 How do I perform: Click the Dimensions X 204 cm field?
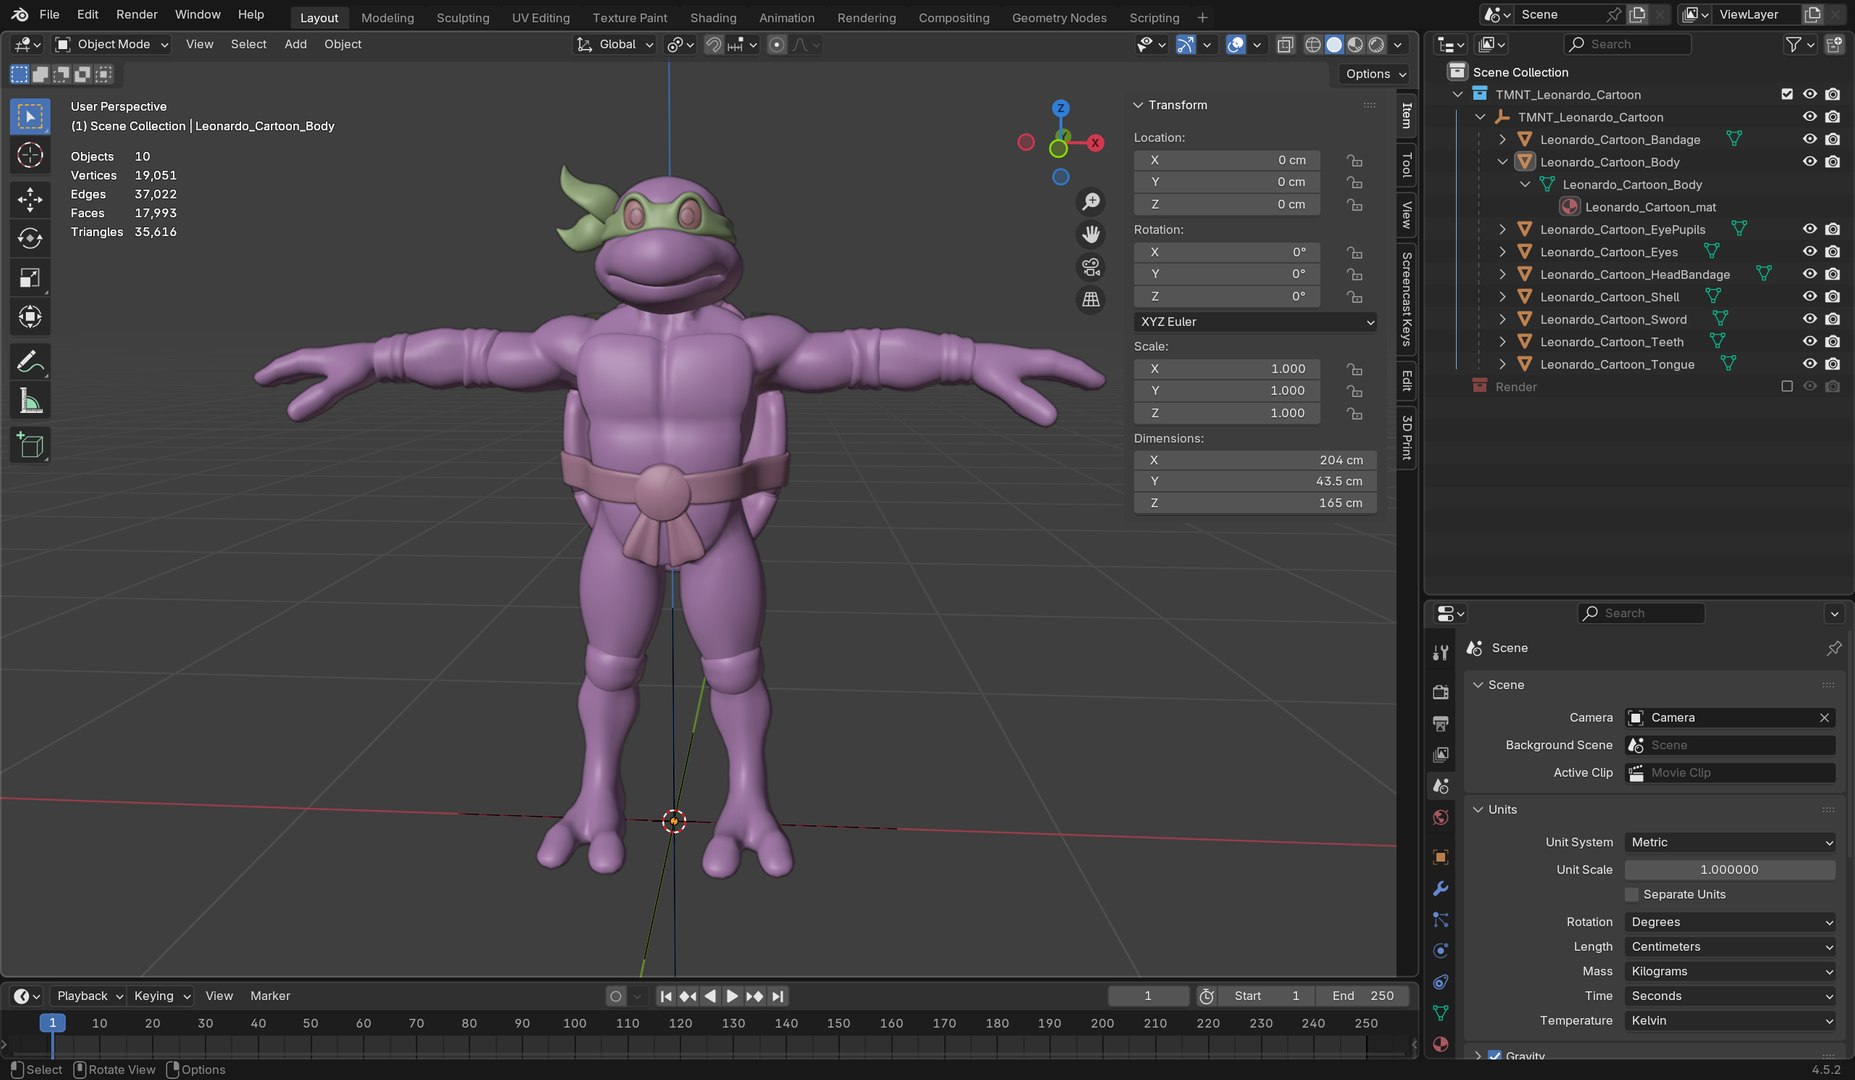(x=1255, y=460)
